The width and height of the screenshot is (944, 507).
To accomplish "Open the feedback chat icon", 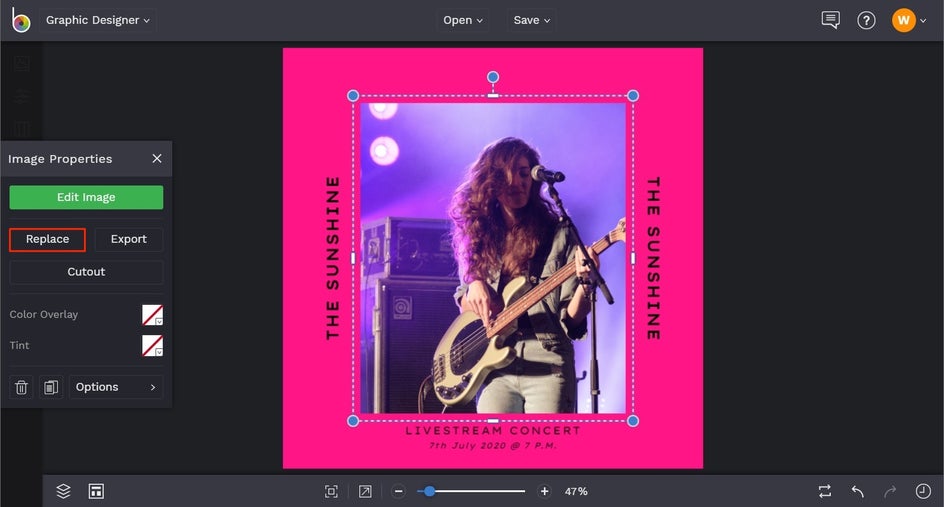I will tap(830, 20).
